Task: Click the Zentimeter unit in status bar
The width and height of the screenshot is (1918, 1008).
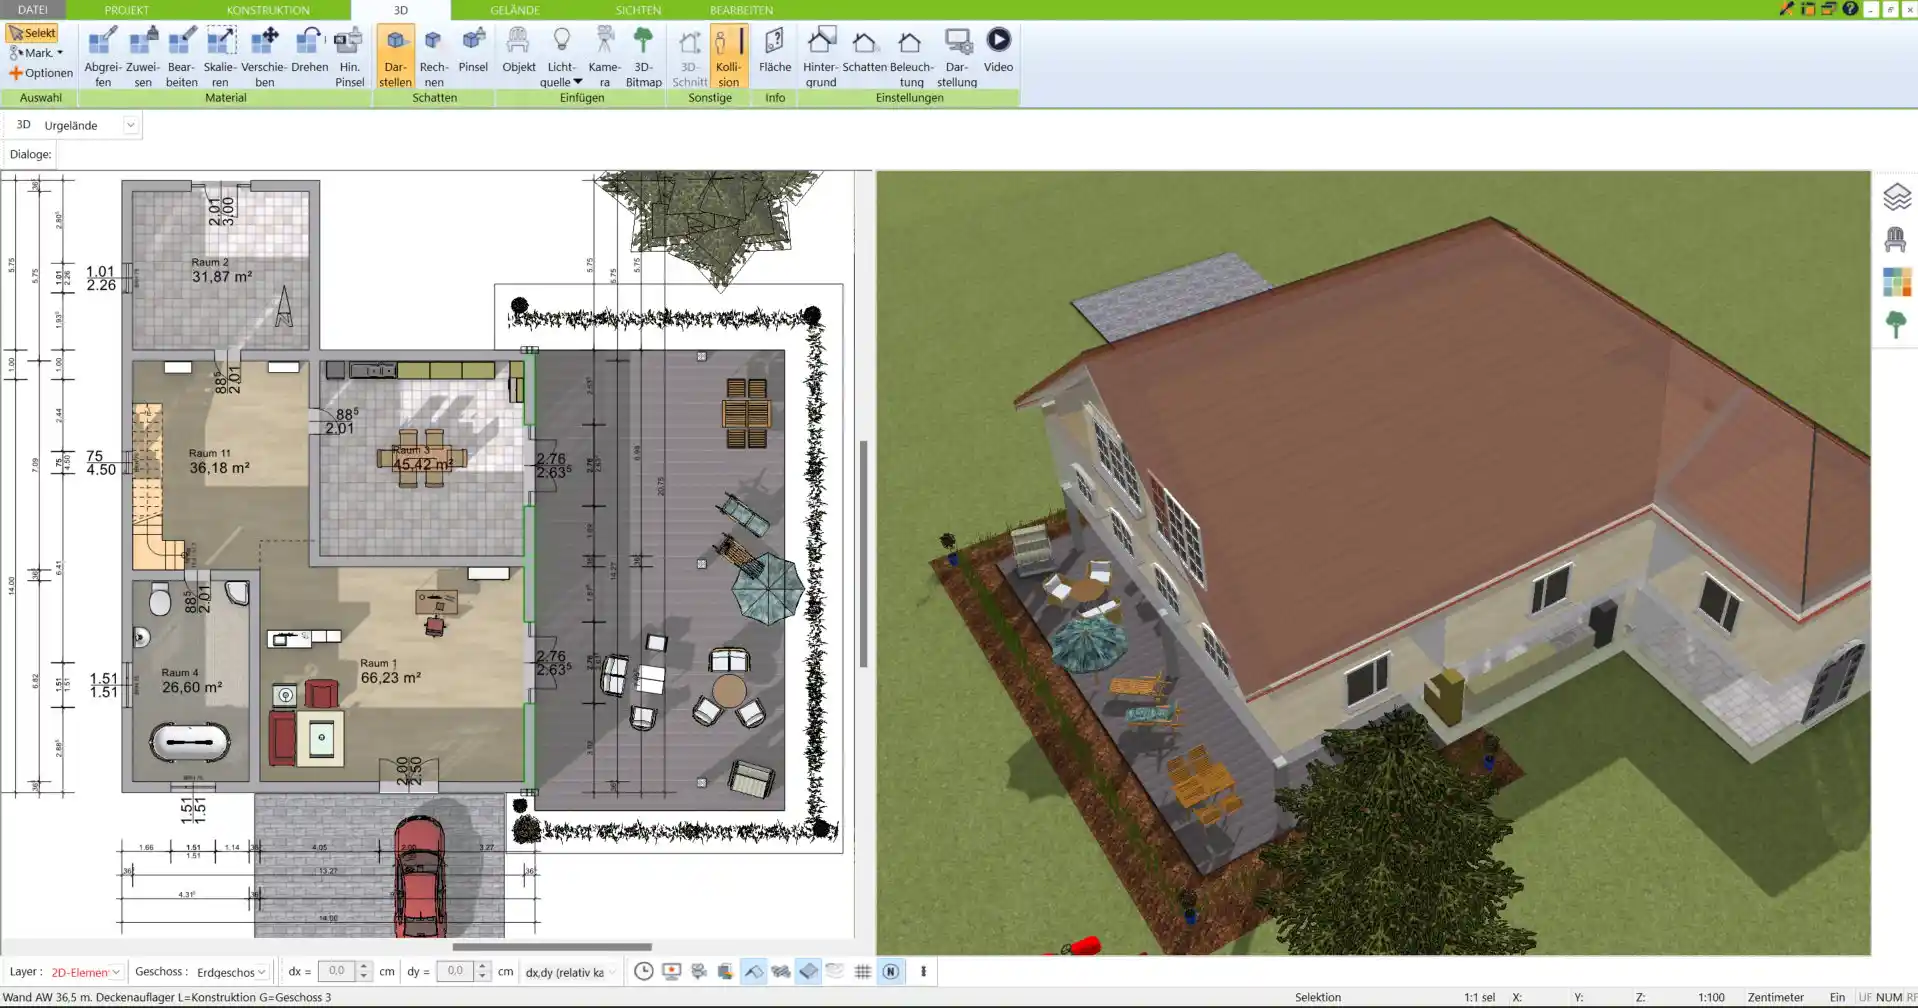Action: tap(1775, 997)
